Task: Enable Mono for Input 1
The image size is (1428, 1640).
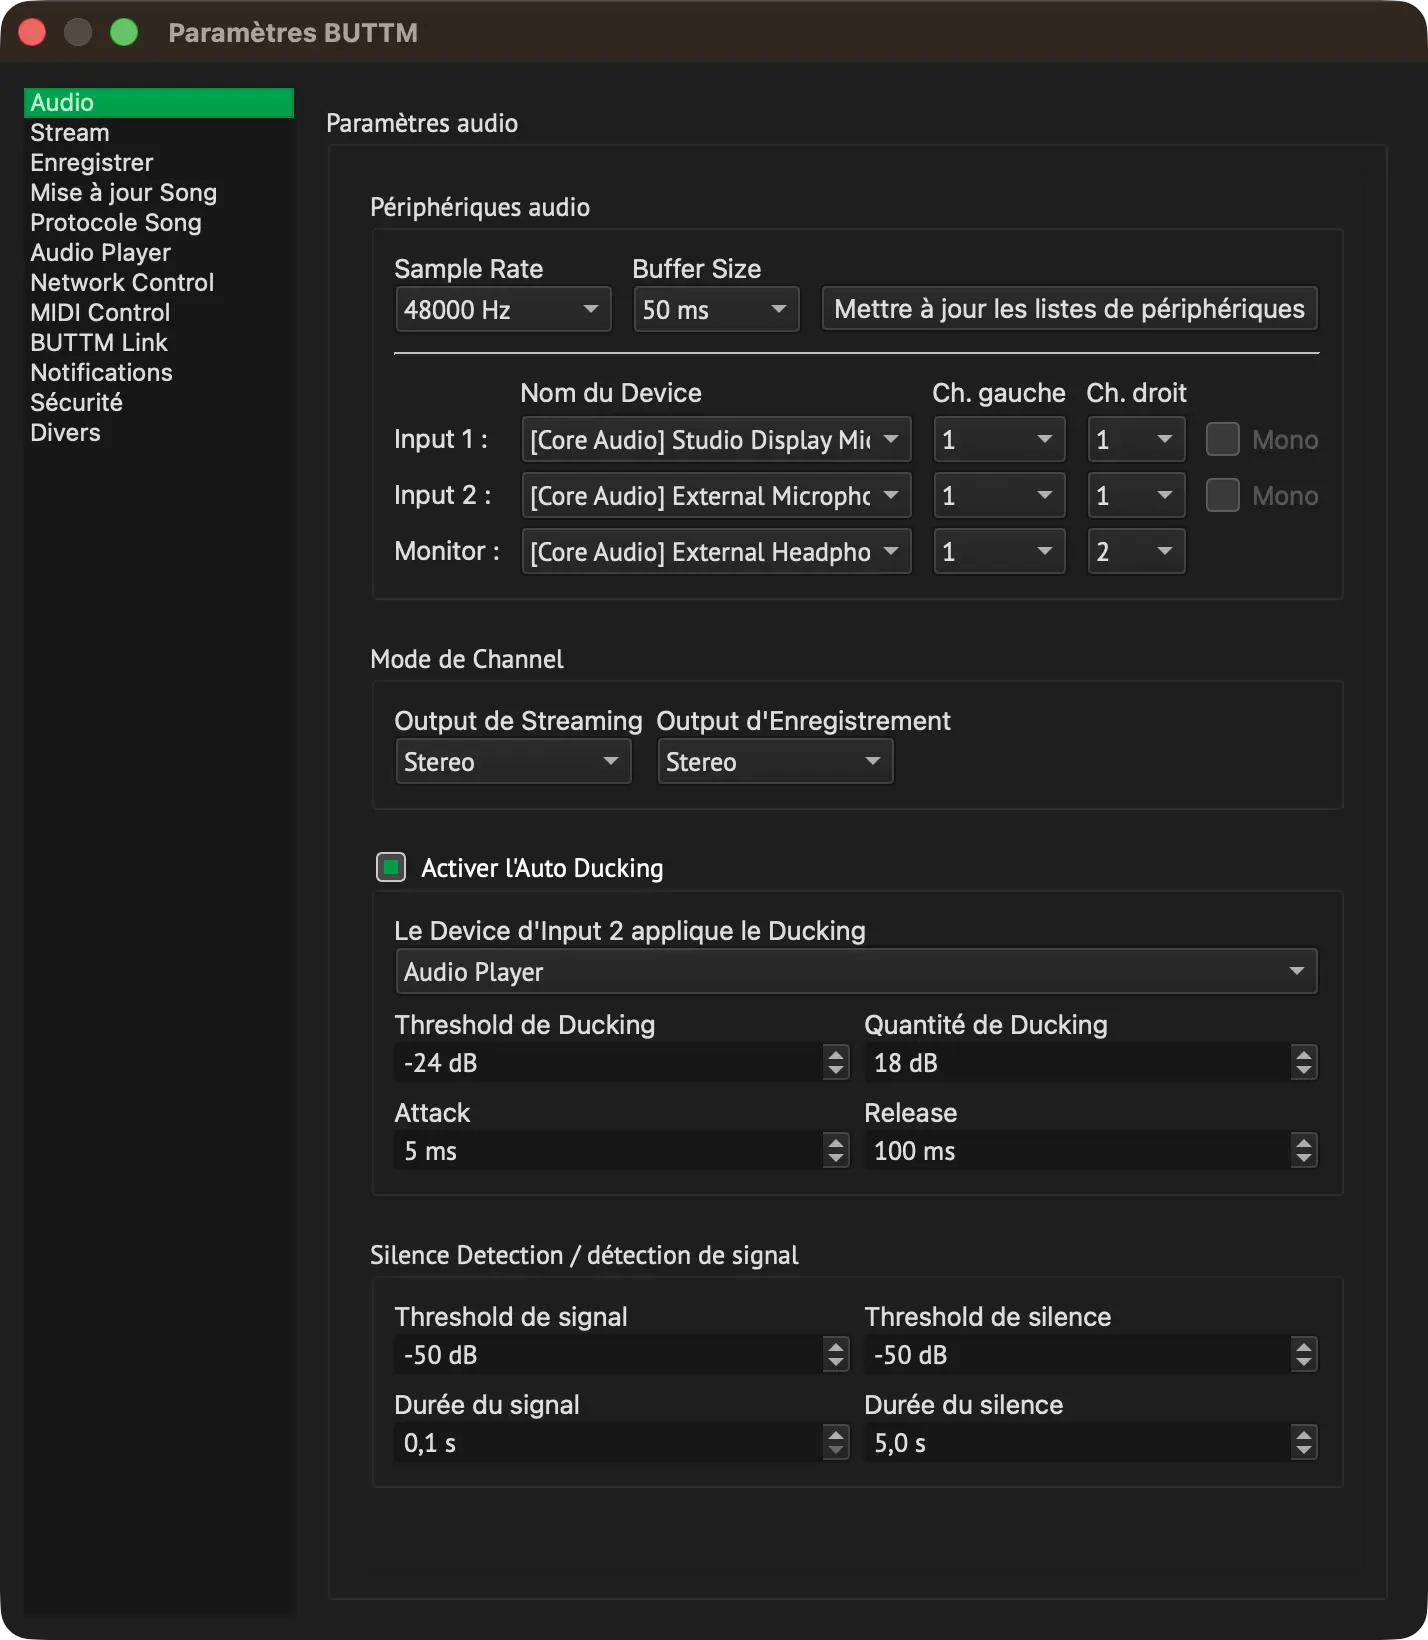Action: click(1222, 440)
